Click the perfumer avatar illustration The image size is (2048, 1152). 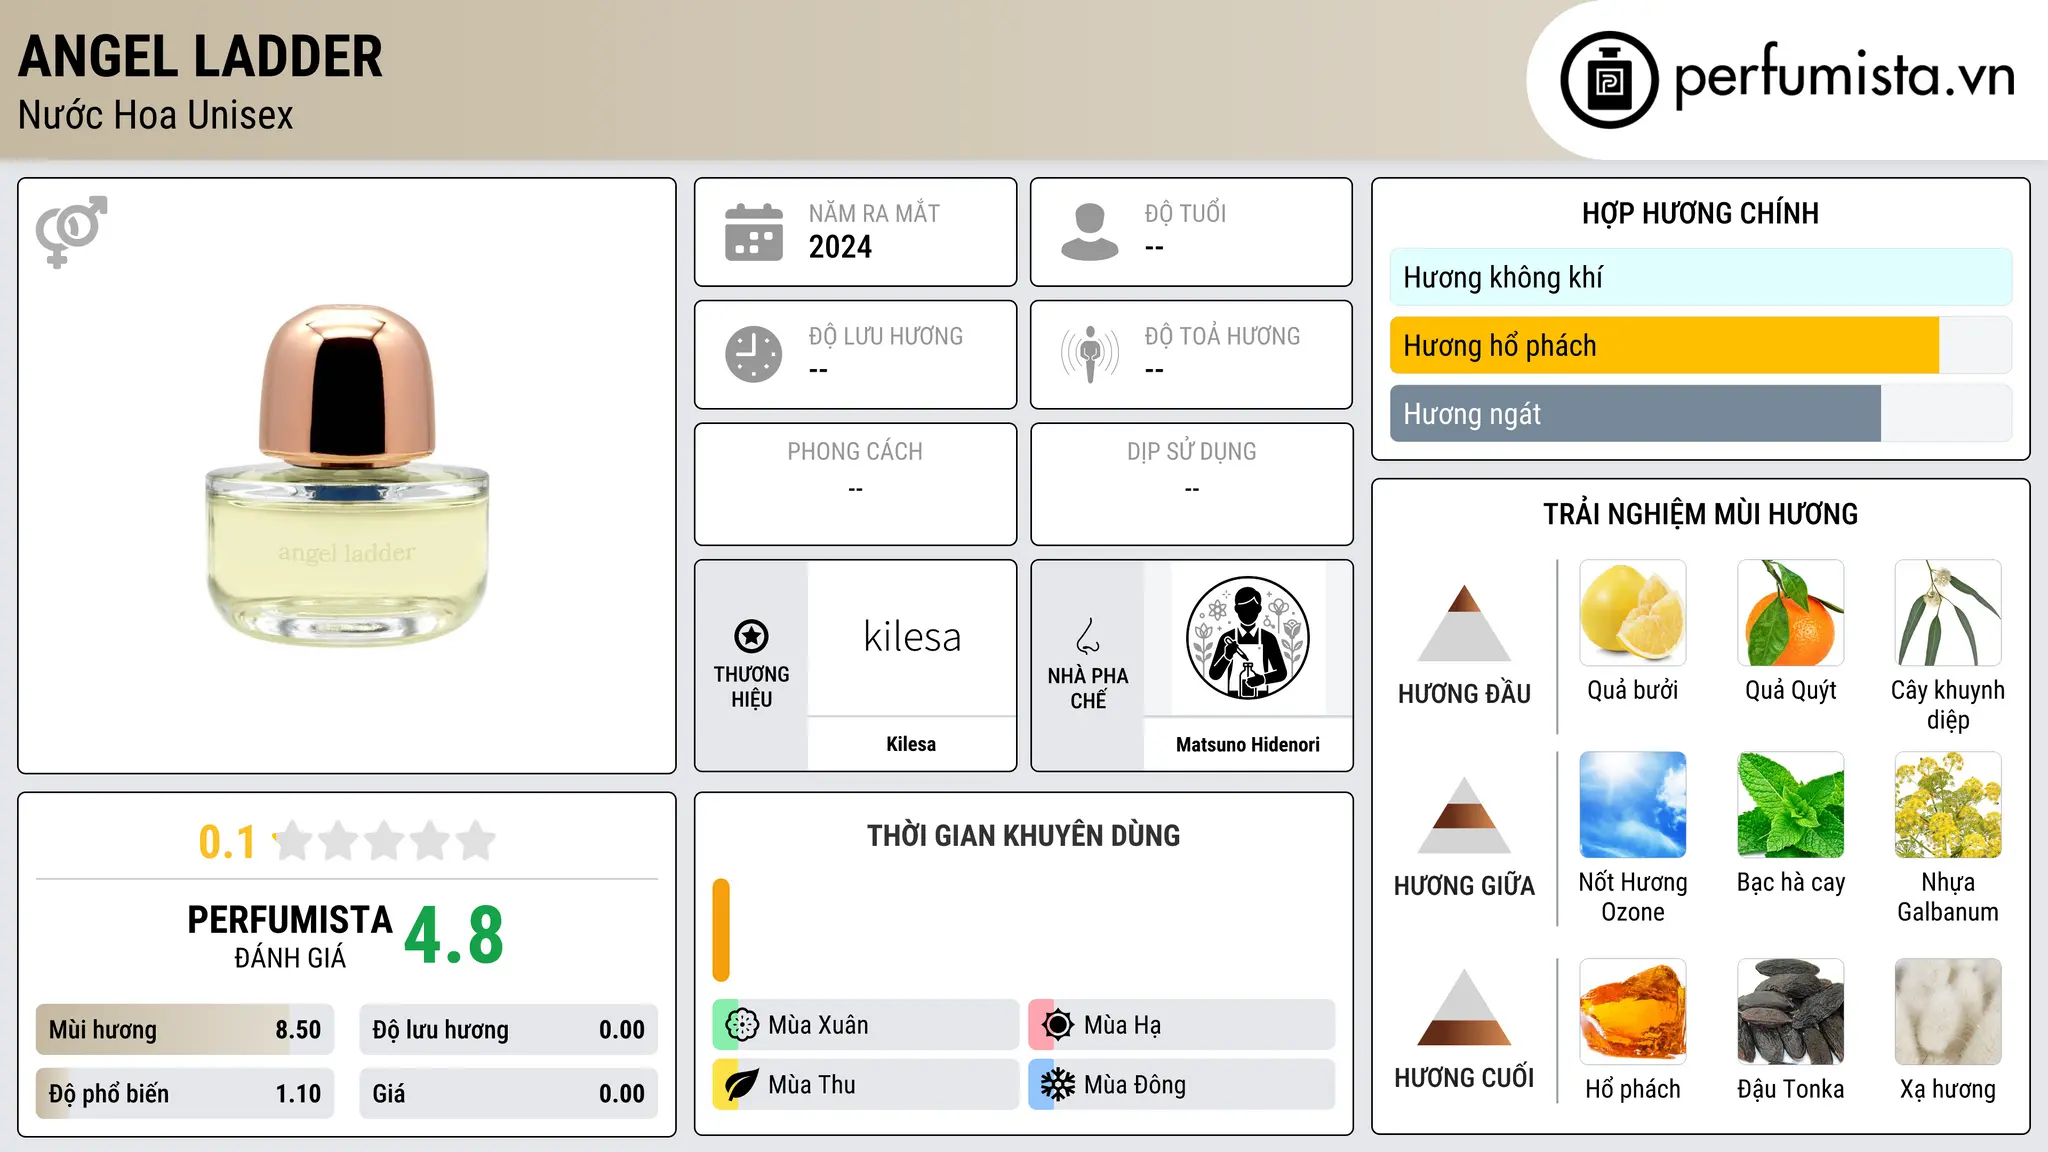tap(1247, 638)
